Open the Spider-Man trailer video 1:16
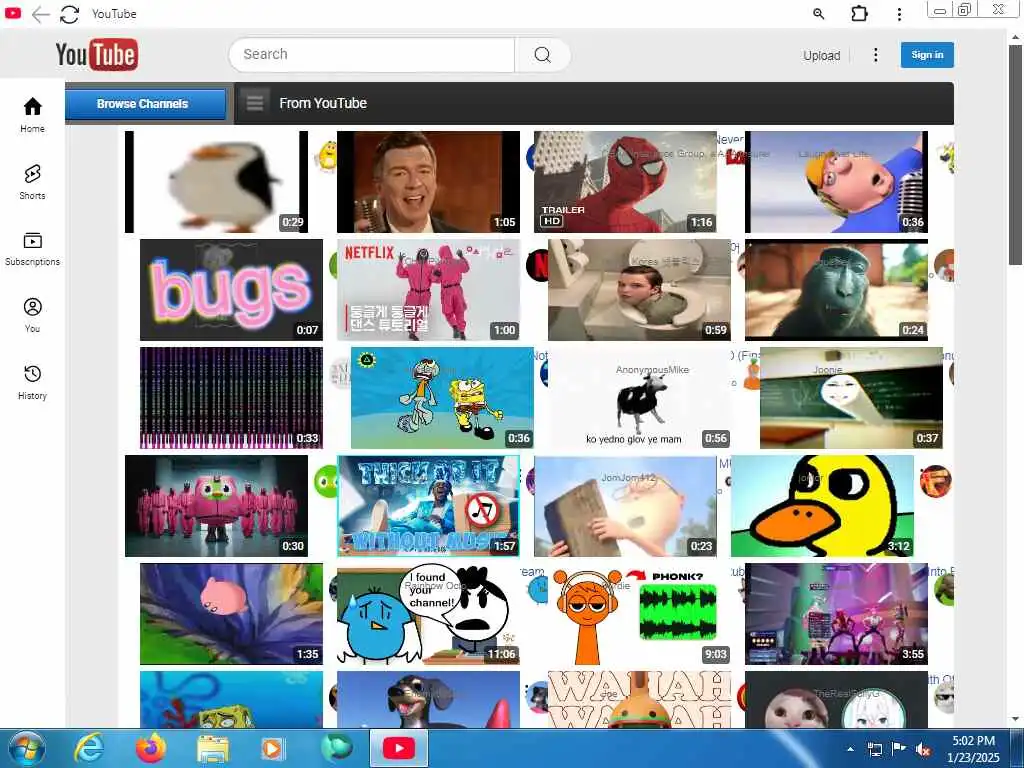 point(625,182)
